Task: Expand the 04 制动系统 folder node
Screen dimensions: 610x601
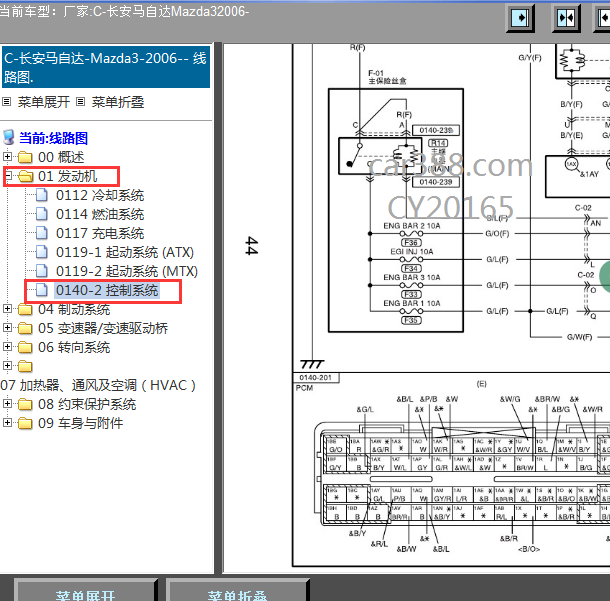Action: point(7,308)
